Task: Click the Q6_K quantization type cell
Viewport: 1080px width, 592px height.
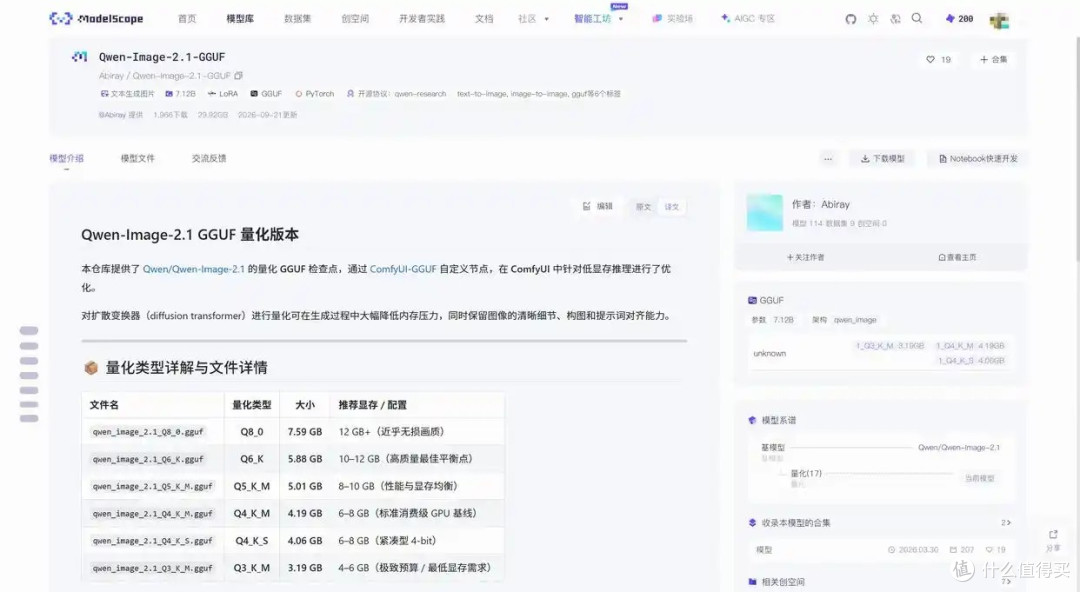Action: tap(251, 459)
